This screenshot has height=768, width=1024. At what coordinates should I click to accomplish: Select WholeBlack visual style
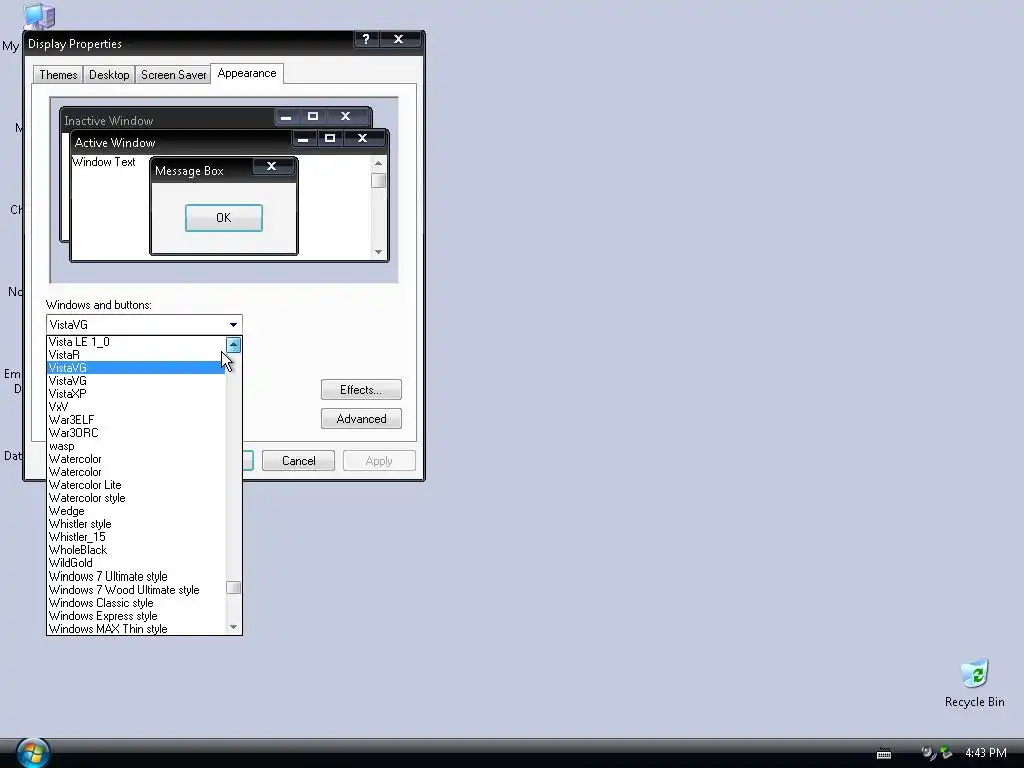[x=136, y=551]
